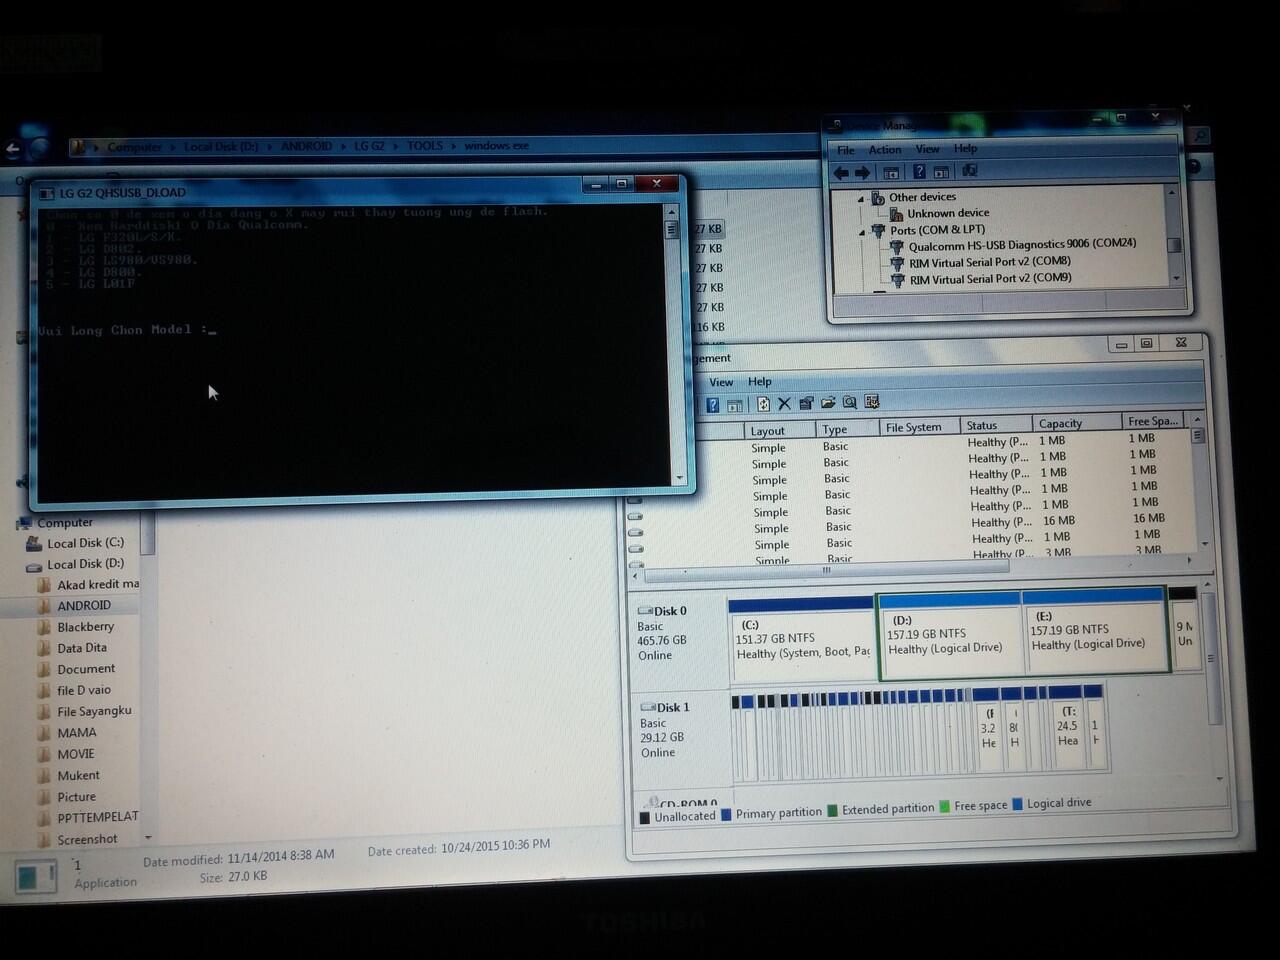Click horizontal scrollbar in Disk Management volume list
The width and height of the screenshot is (1280, 960).
[x=826, y=571]
